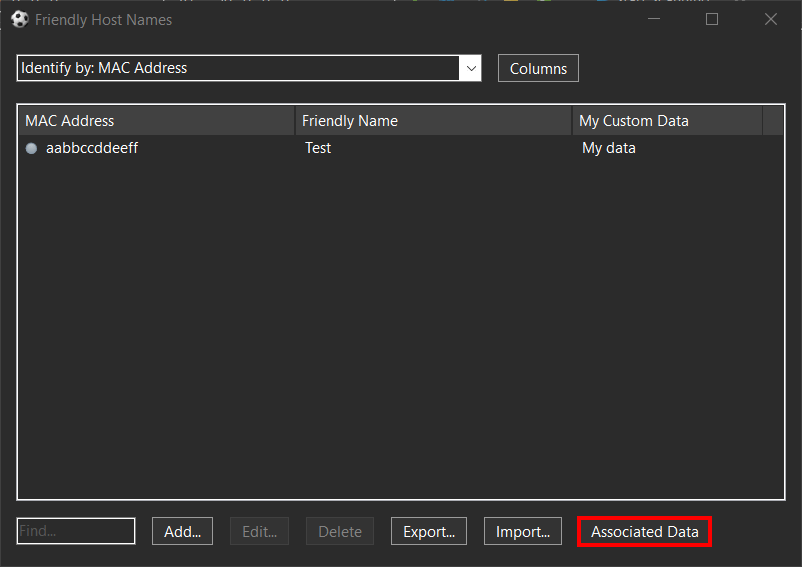Click the Delete button
The height and width of the screenshot is (567, 802).
click(x=340, y=531)
